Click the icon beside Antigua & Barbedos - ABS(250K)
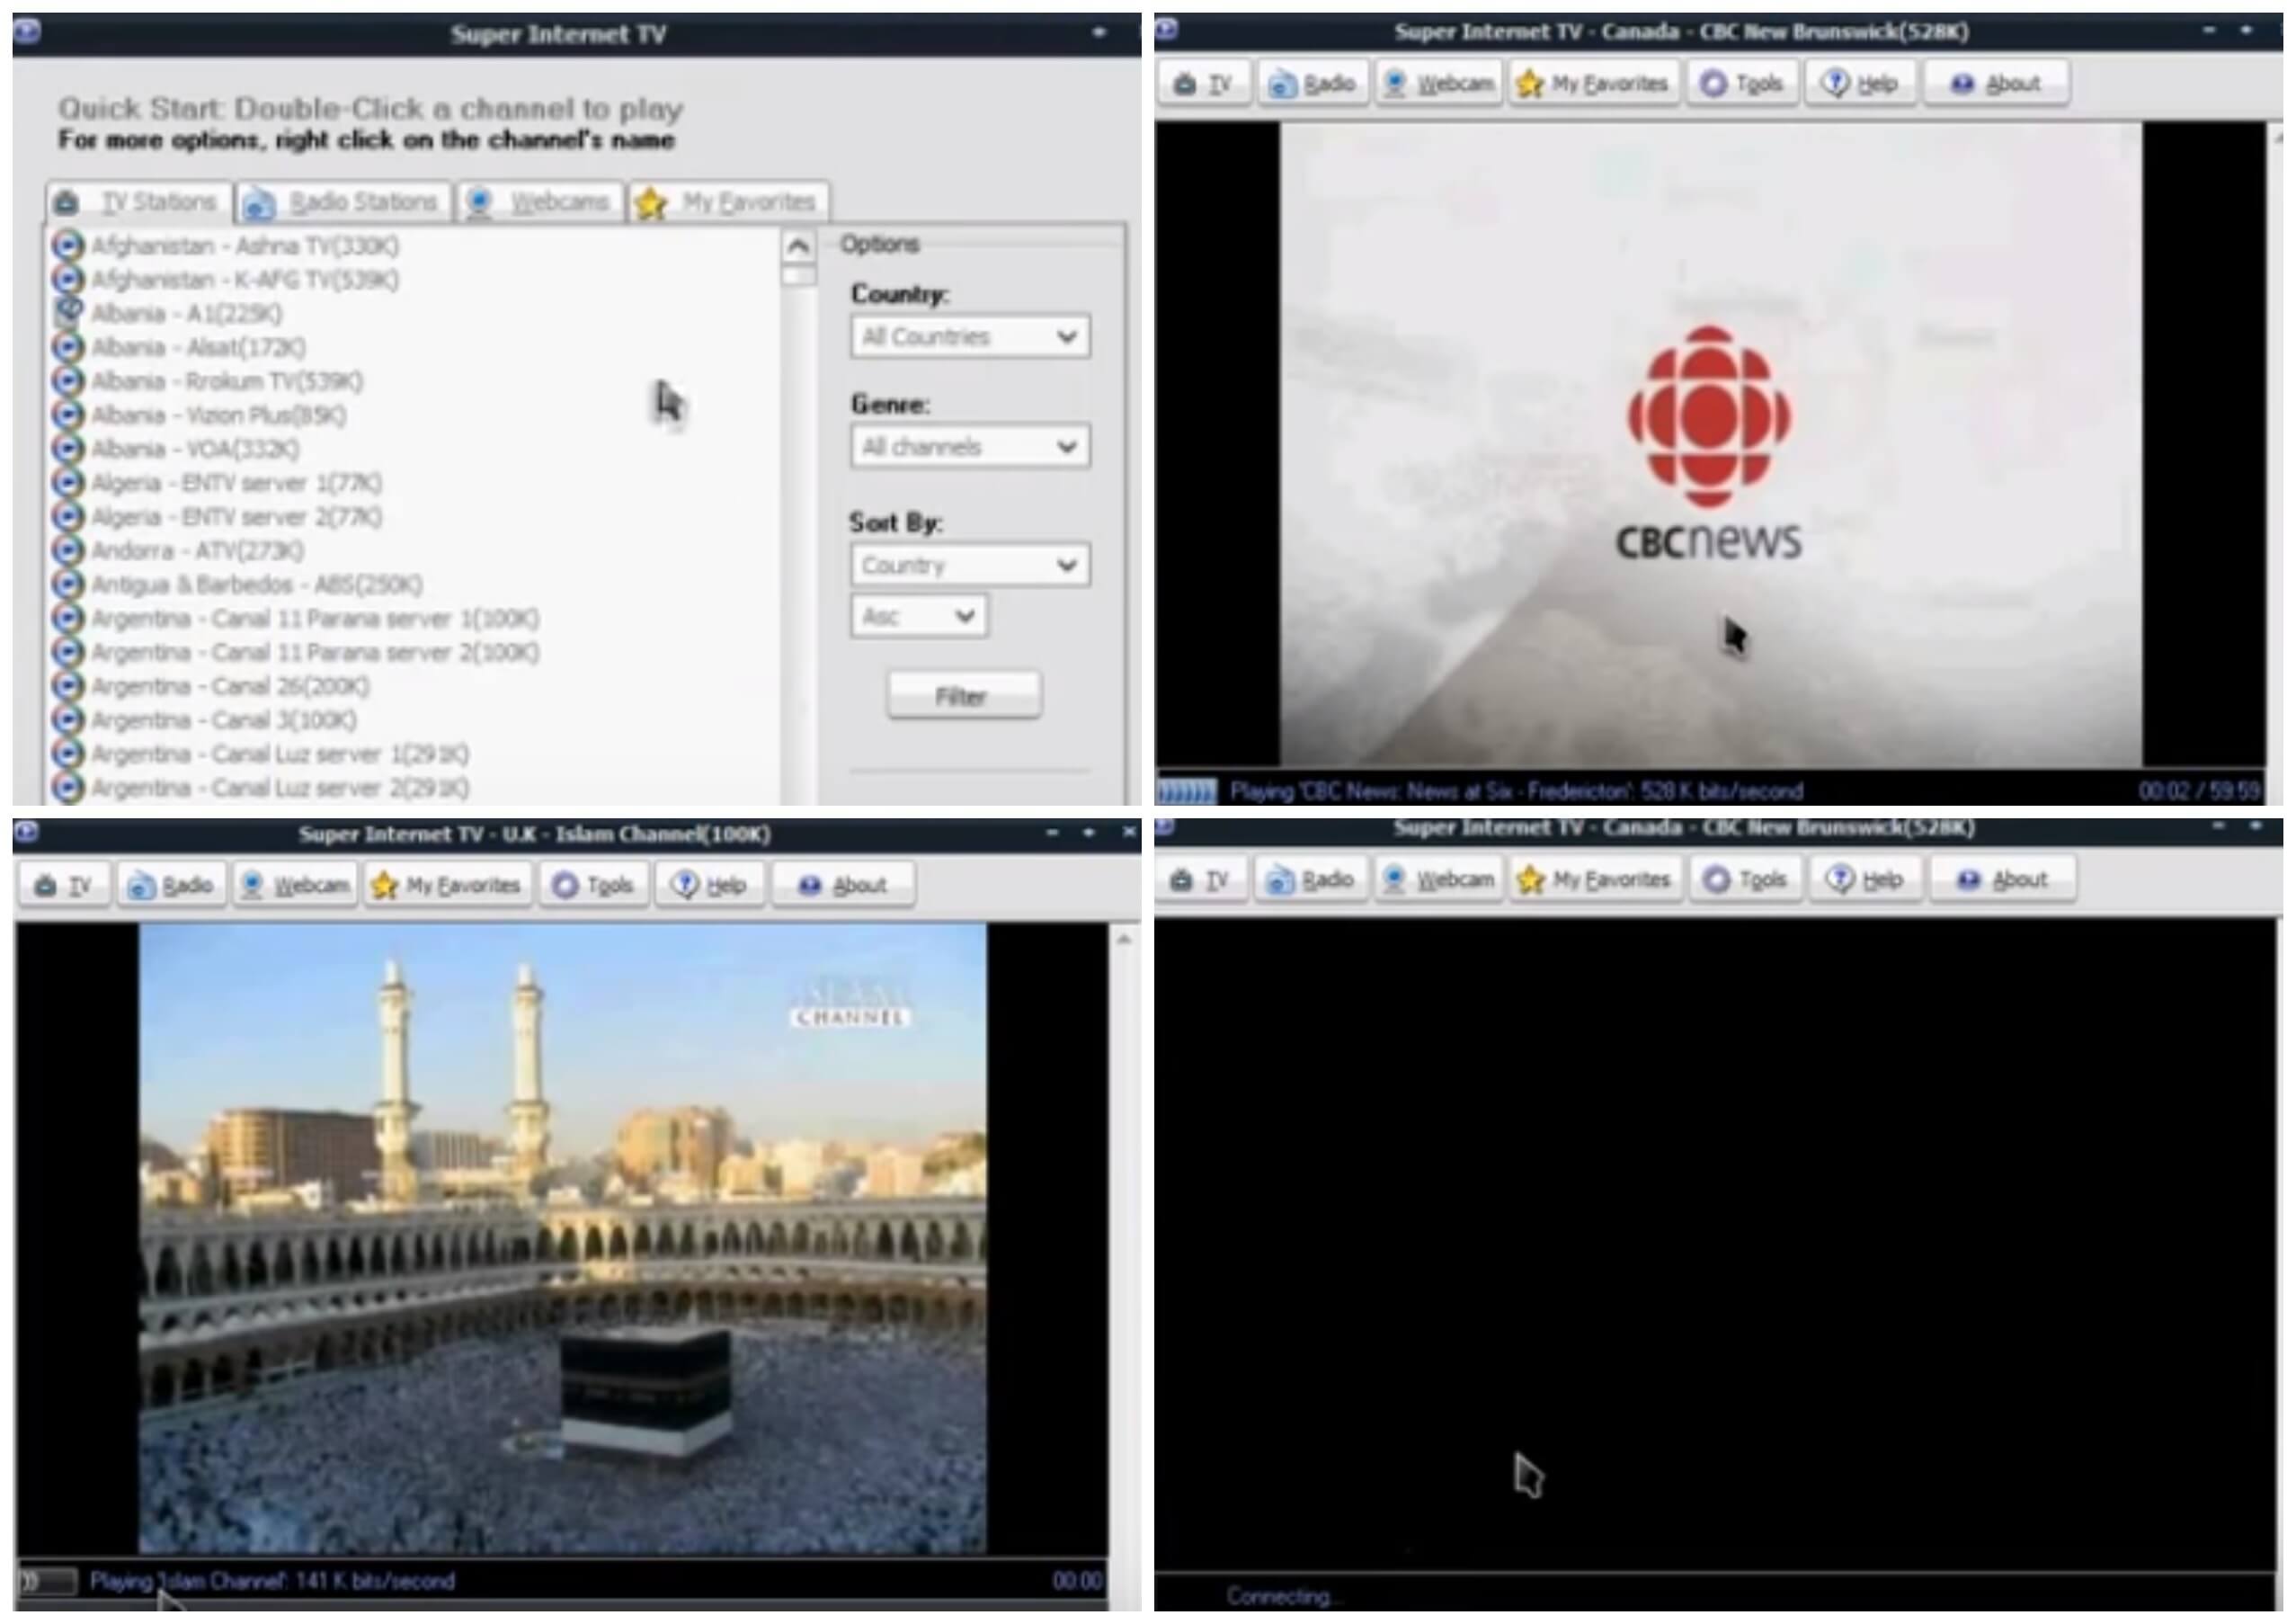This screenshot has height=1624, width=2296. tap(67, 585)
